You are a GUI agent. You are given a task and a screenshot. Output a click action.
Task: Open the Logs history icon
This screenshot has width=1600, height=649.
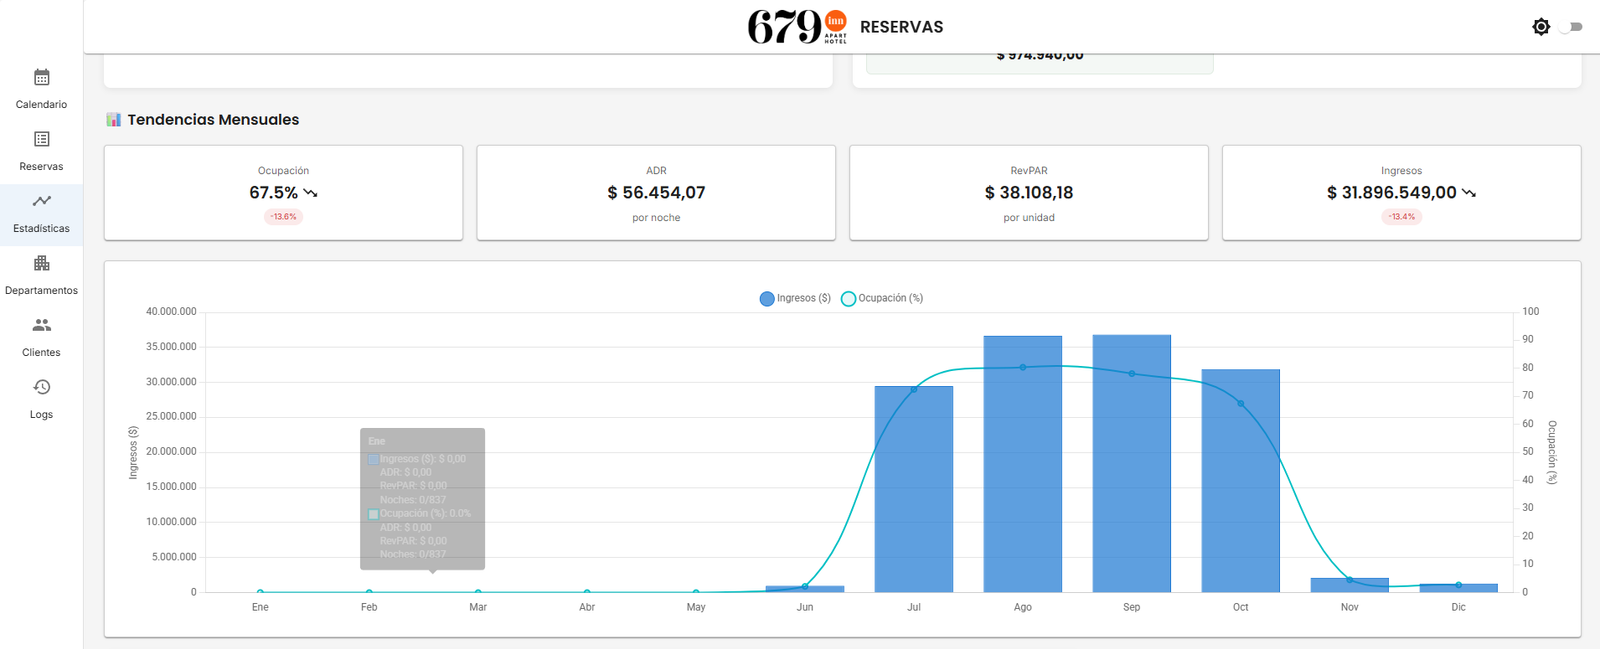(x=41, y=388)
